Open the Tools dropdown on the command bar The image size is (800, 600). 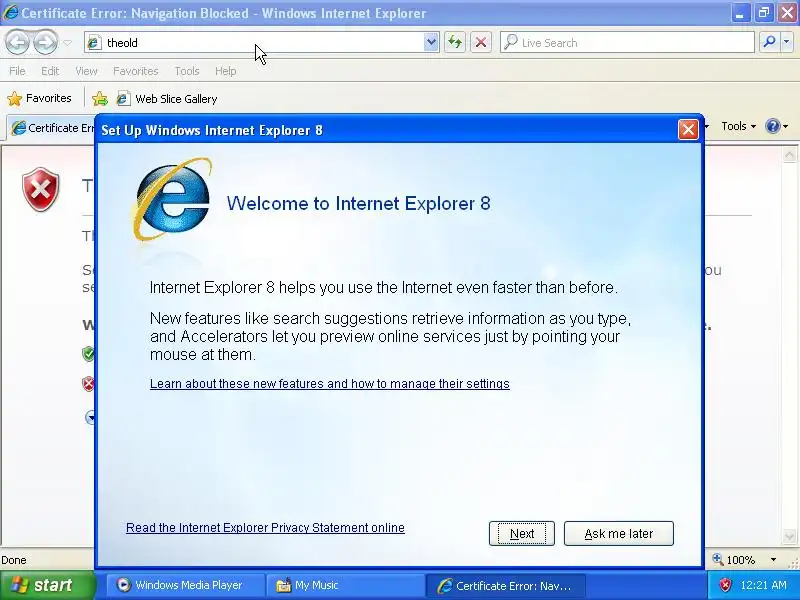(x=738, y=126)
